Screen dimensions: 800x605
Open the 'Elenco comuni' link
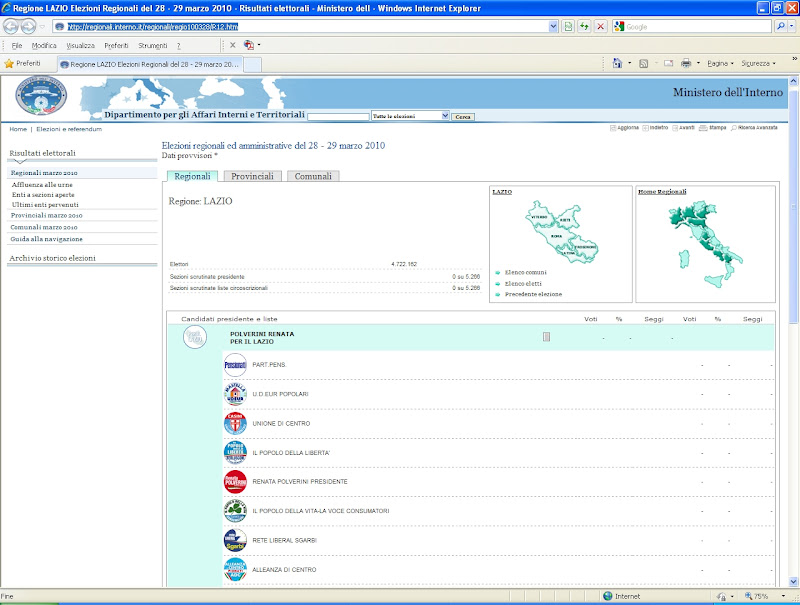click(x=525, y=272)
